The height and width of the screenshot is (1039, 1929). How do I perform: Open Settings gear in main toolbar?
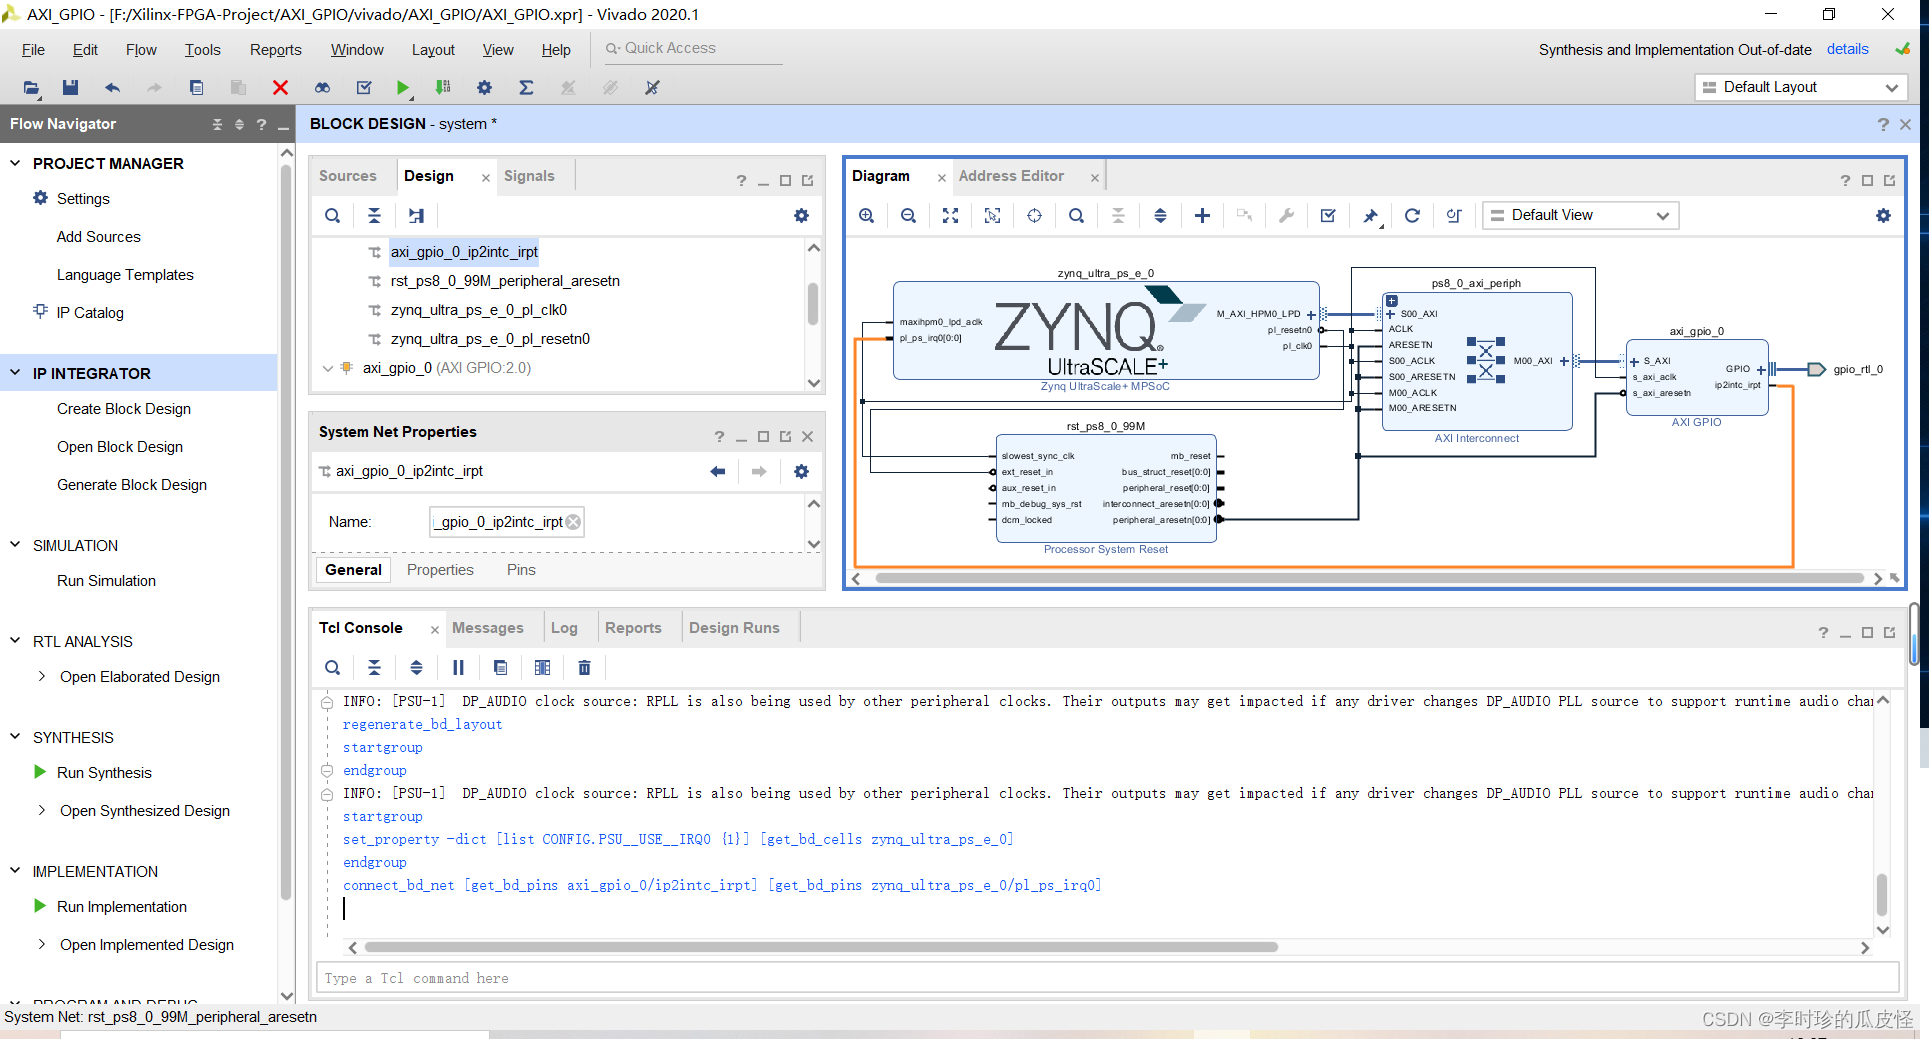(484, 88)
